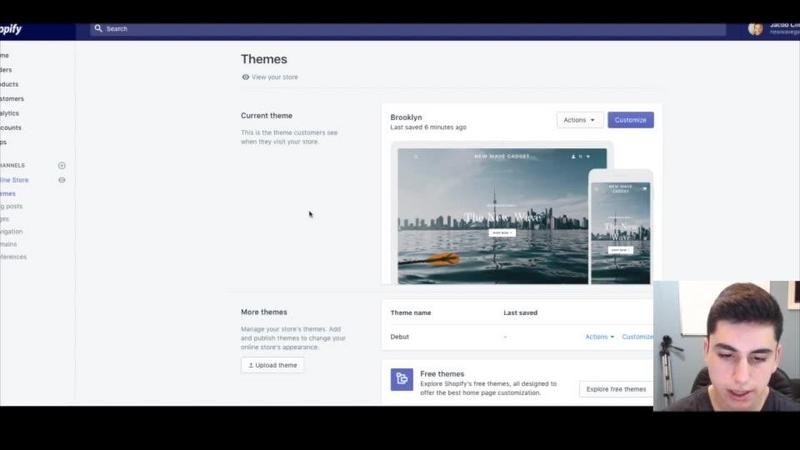Click Upload theme button

[x=272, y=365]
